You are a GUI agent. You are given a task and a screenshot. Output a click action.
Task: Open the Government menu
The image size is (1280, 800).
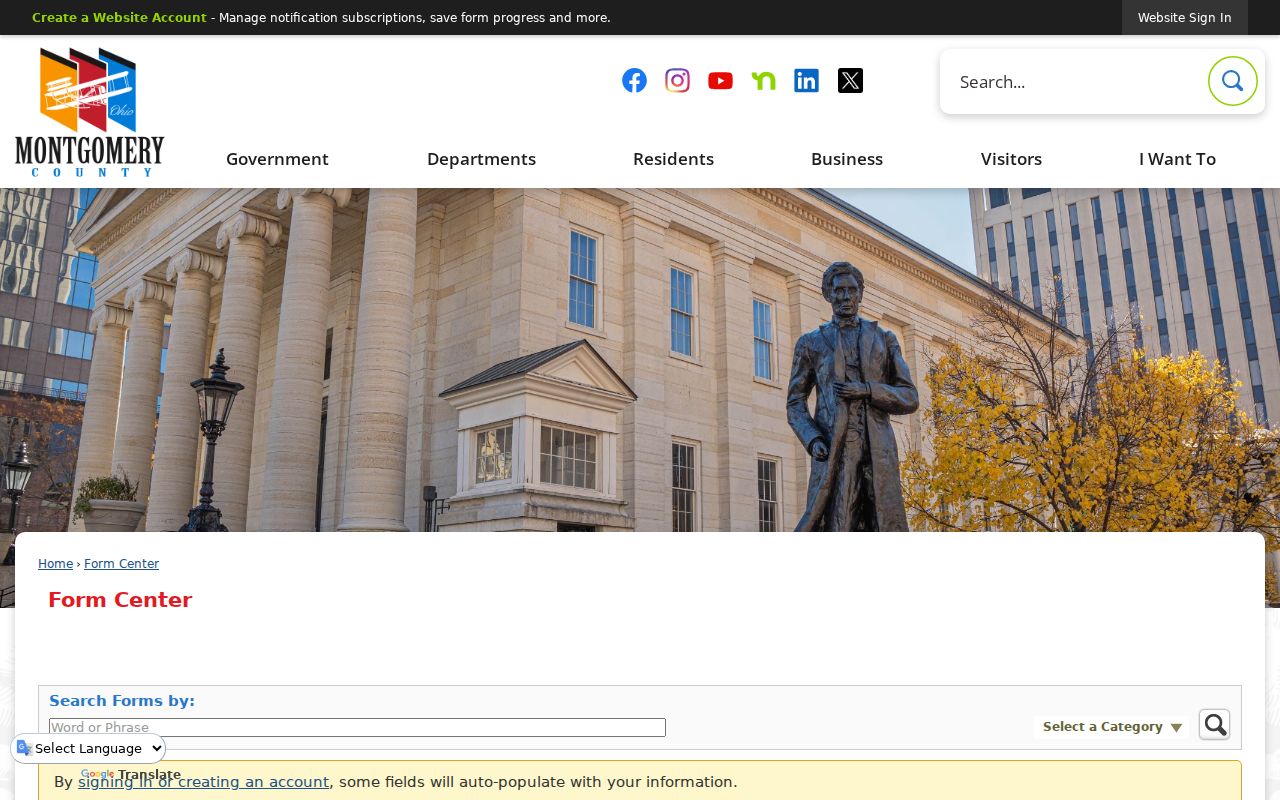277,159
